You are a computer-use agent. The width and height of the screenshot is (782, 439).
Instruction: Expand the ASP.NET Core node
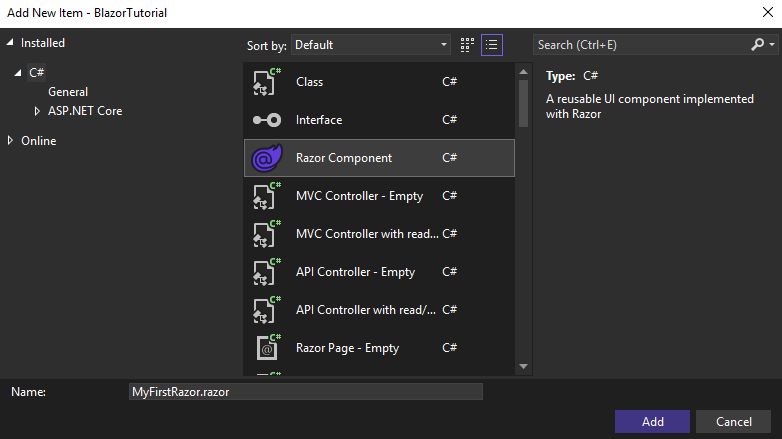tap(36, 111)
